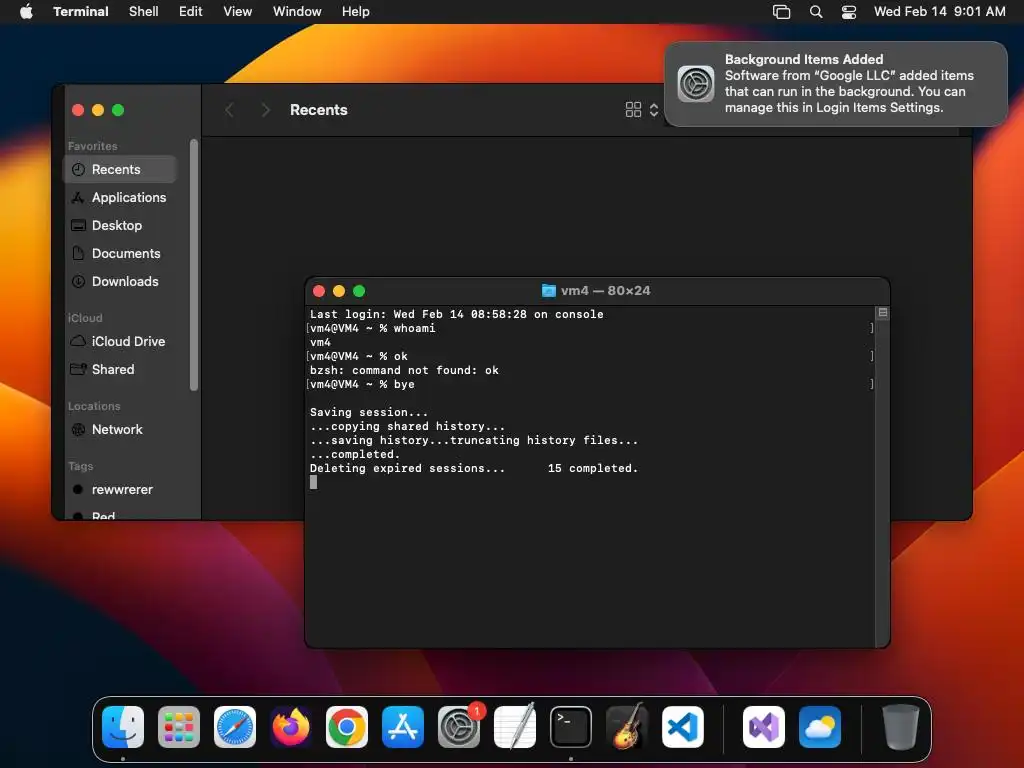
Task: Select Applications in Finder sidebar
Action: coord(120,197)
